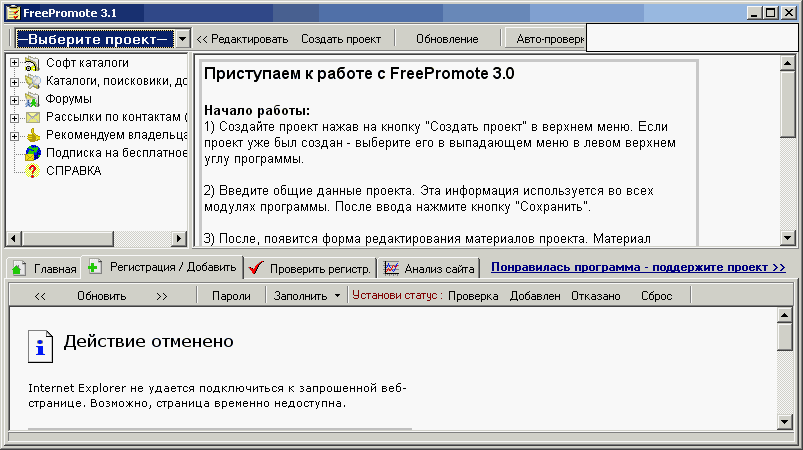The image size is (803, 450).
Task: Click the Каталоги, поисковики tree icon
Action: (x=32, y=81)
